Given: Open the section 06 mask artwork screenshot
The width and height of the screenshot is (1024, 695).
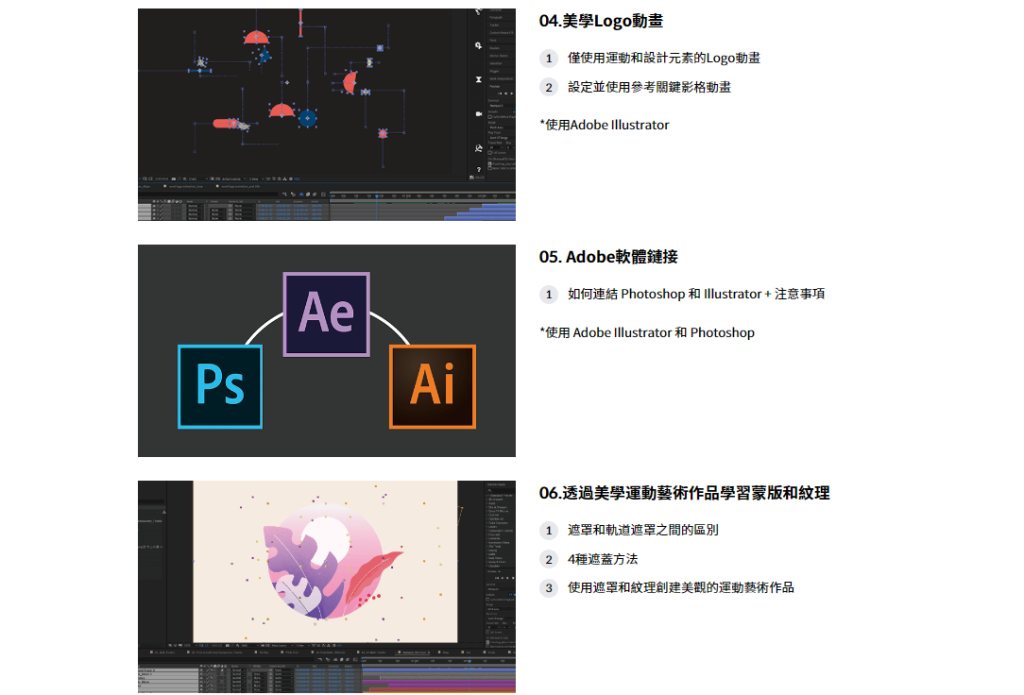Looking at the screenshot, I should 327,587.
